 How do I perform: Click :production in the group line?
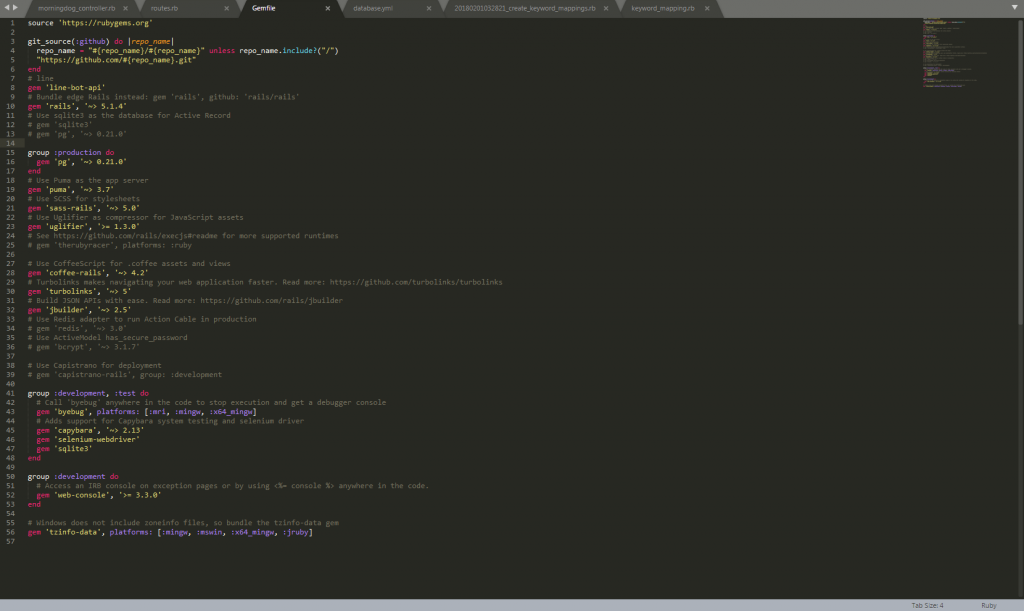(77, 152)
